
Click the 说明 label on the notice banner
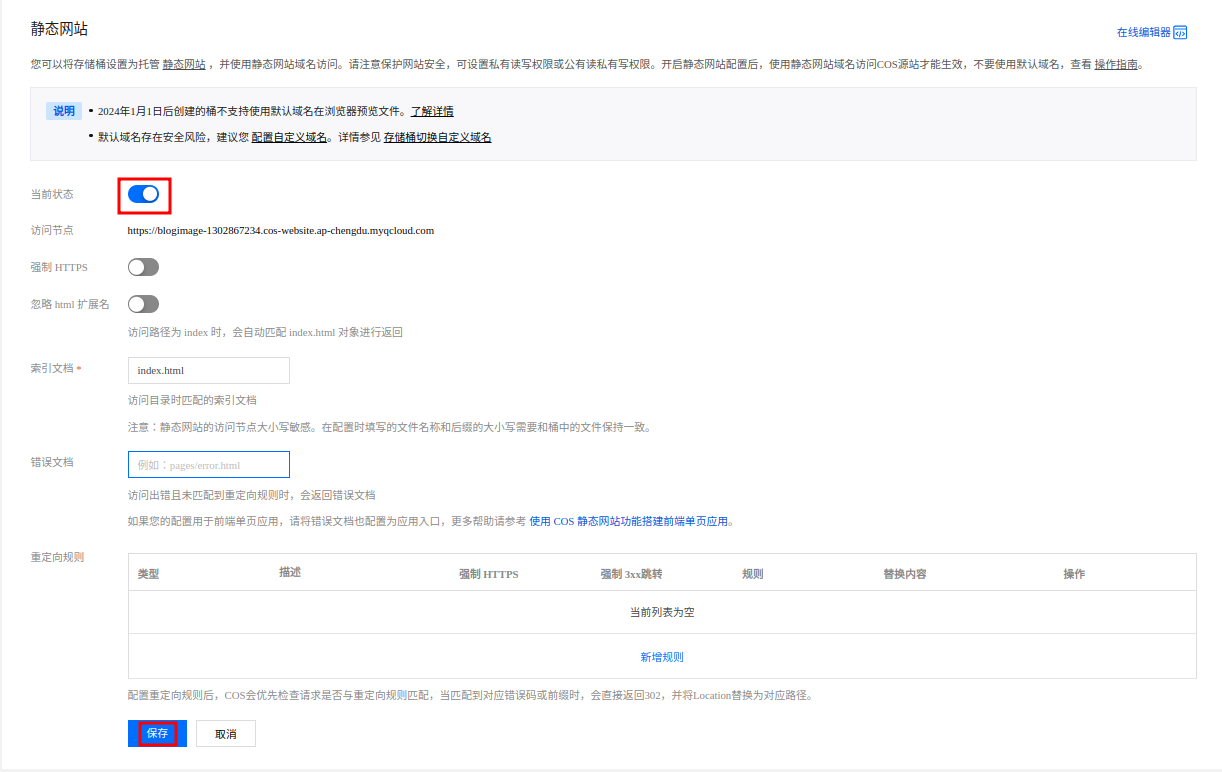(63, 110)
